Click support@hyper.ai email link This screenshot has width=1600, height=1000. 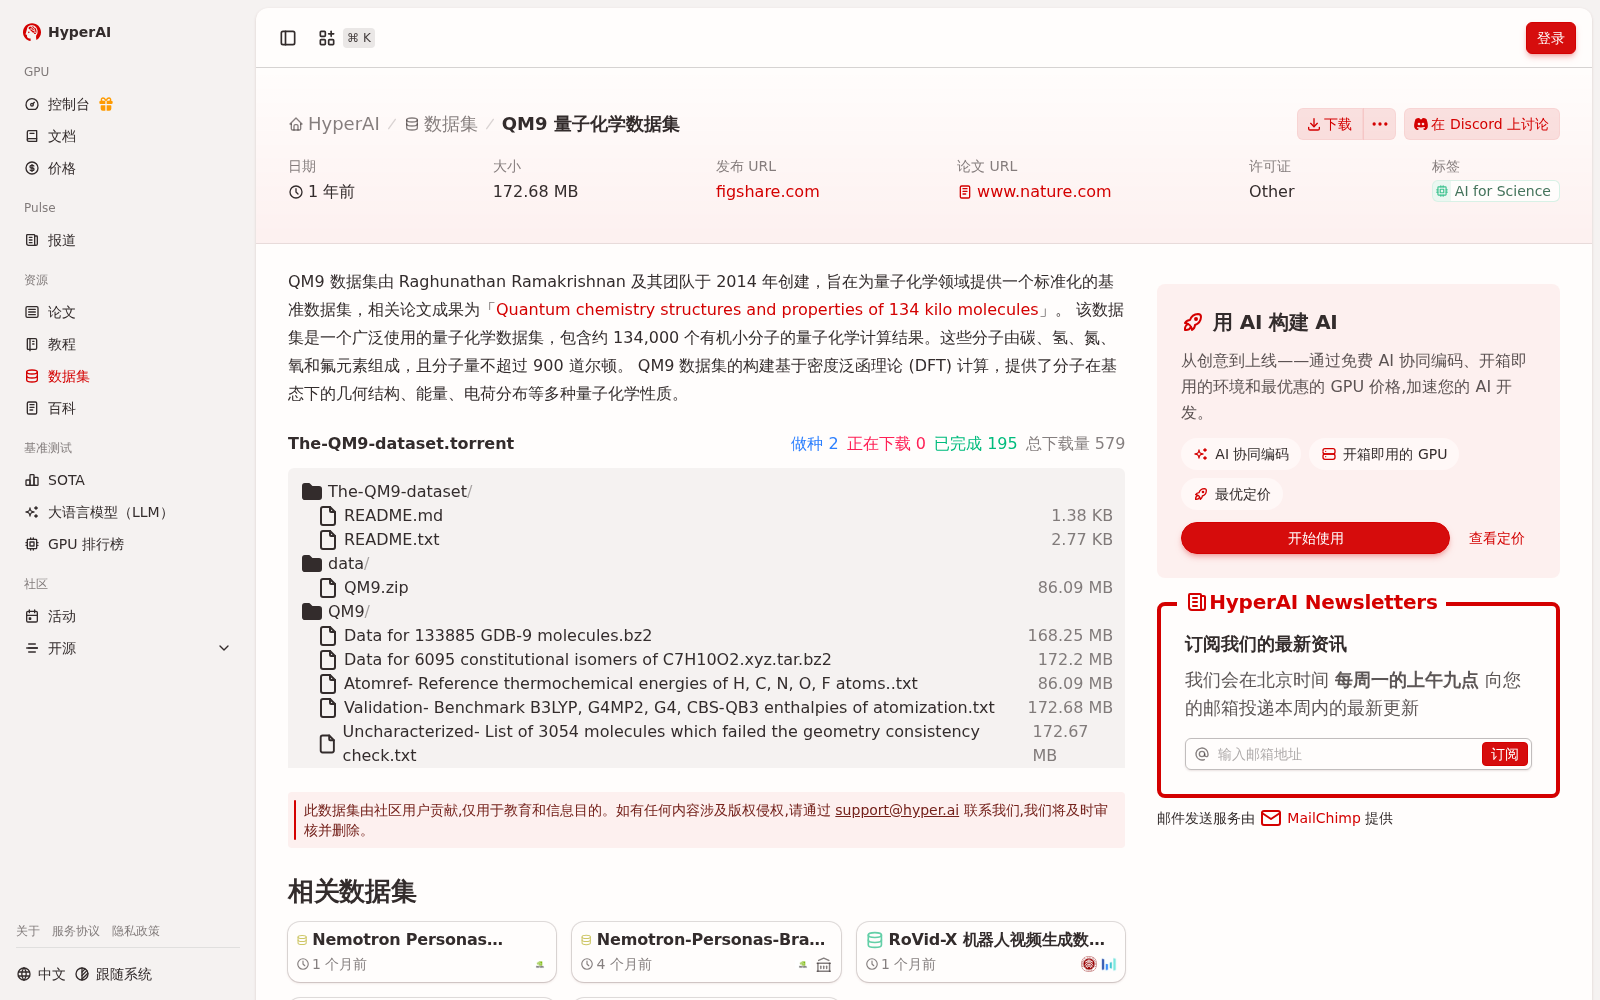[897, 810]
